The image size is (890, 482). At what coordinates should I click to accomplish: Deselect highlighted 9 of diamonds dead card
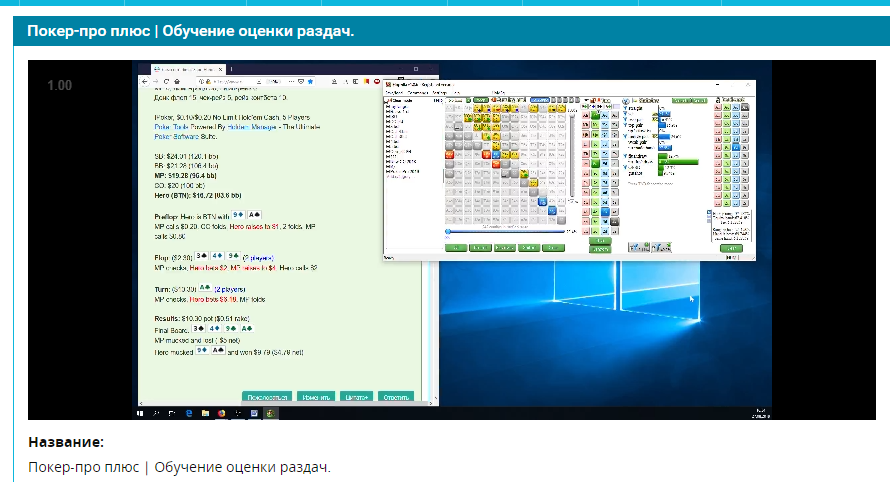tap(736, 148)
